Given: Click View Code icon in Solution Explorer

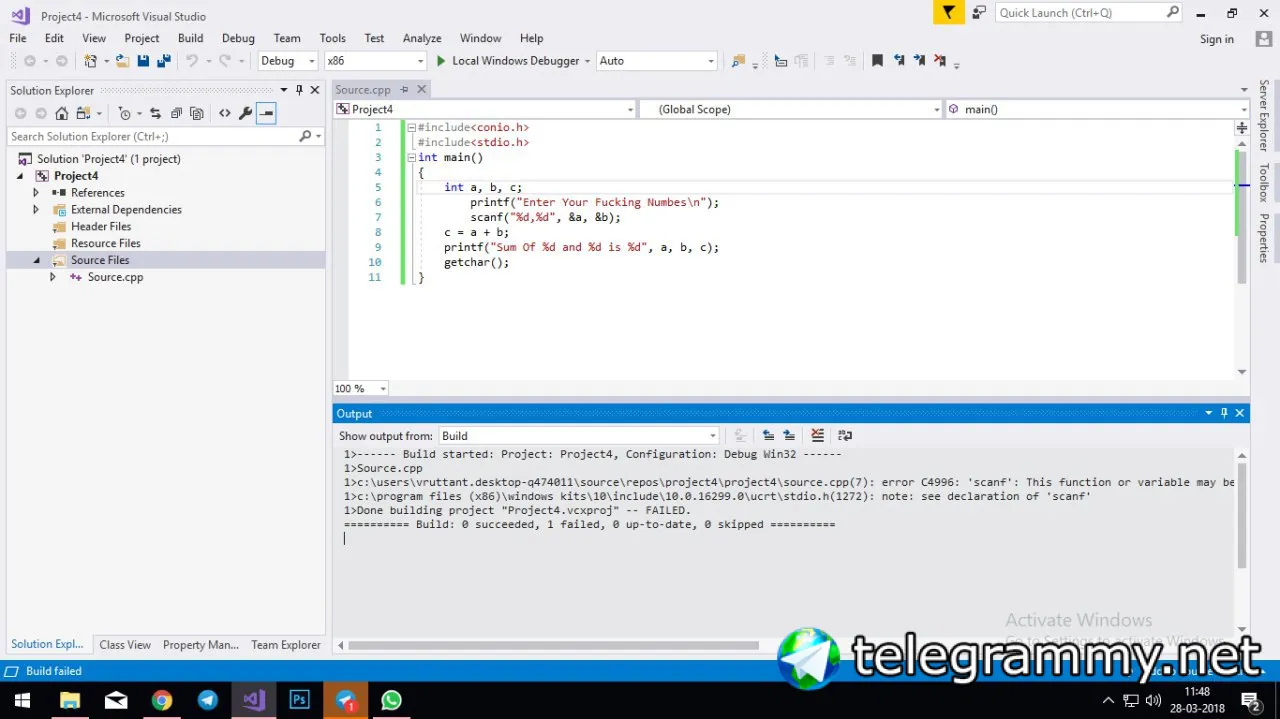Looking at the screenshot, I should click(224, 113).
